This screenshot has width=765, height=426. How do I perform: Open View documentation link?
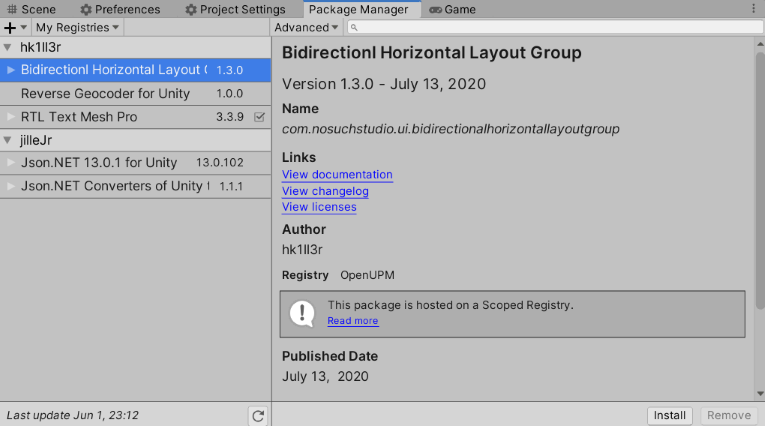pyautogui.click(x=337, y=175)
